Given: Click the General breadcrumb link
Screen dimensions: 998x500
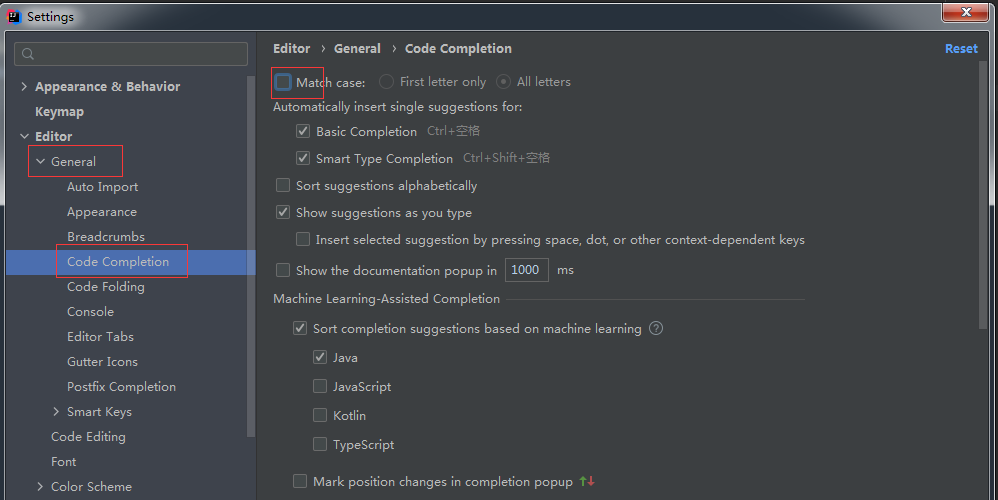Looking at the screenshot, I should (357, 49).
